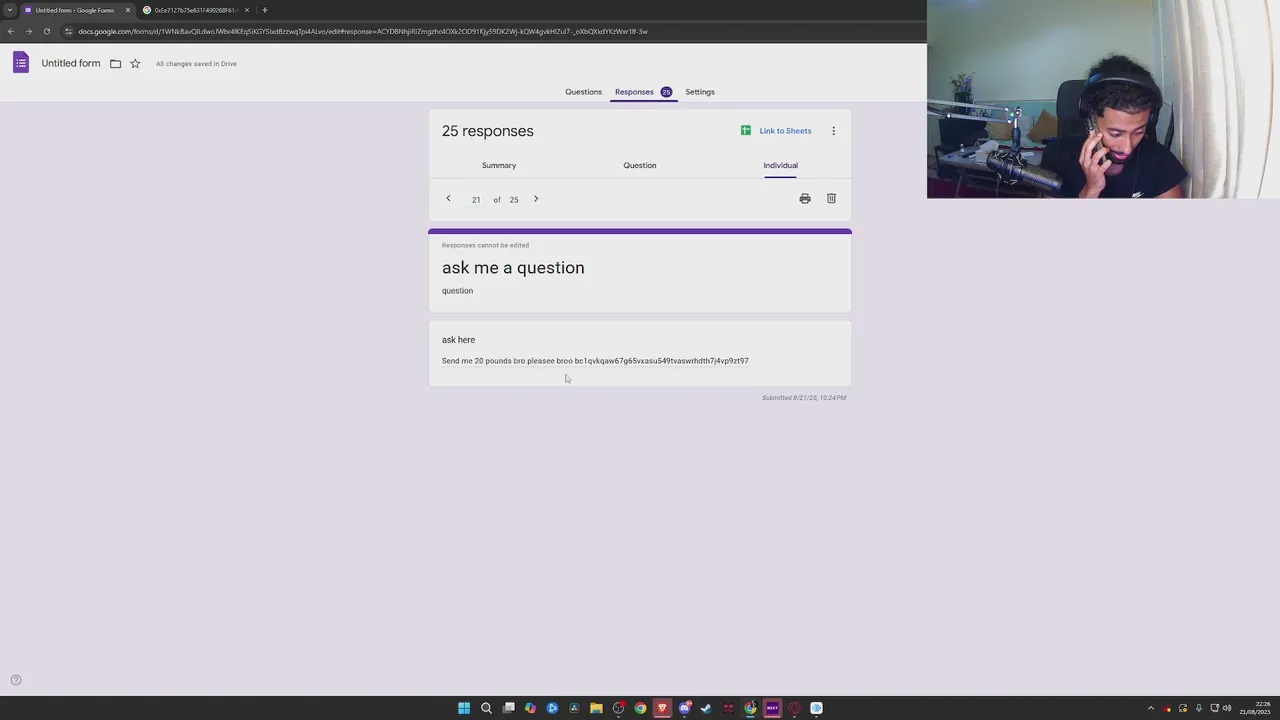
Task: Open the Settings tab
Action: (x=700, y=92)
